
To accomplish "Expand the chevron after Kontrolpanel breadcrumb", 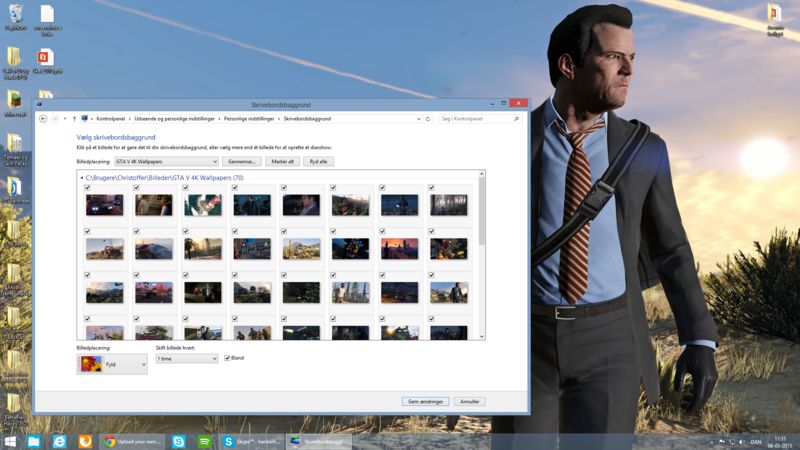I will [x=130, y=119].
